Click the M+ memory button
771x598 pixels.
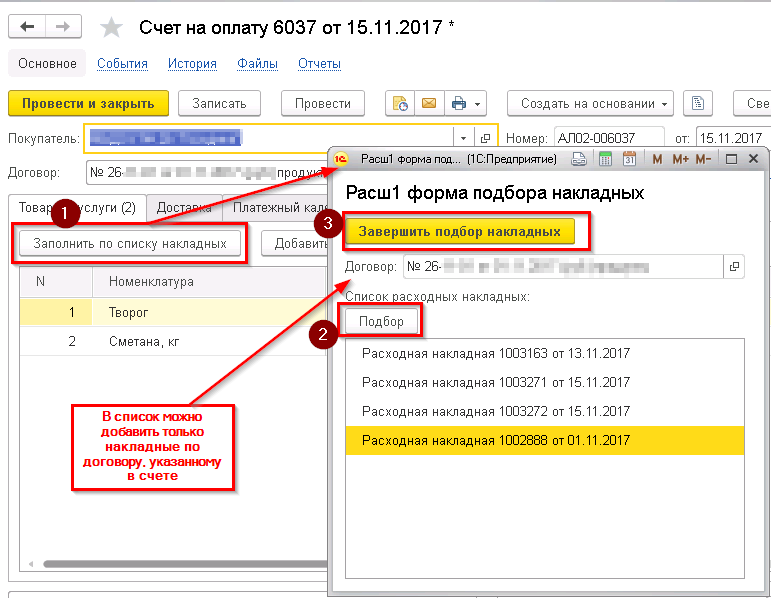click(680, 159)
